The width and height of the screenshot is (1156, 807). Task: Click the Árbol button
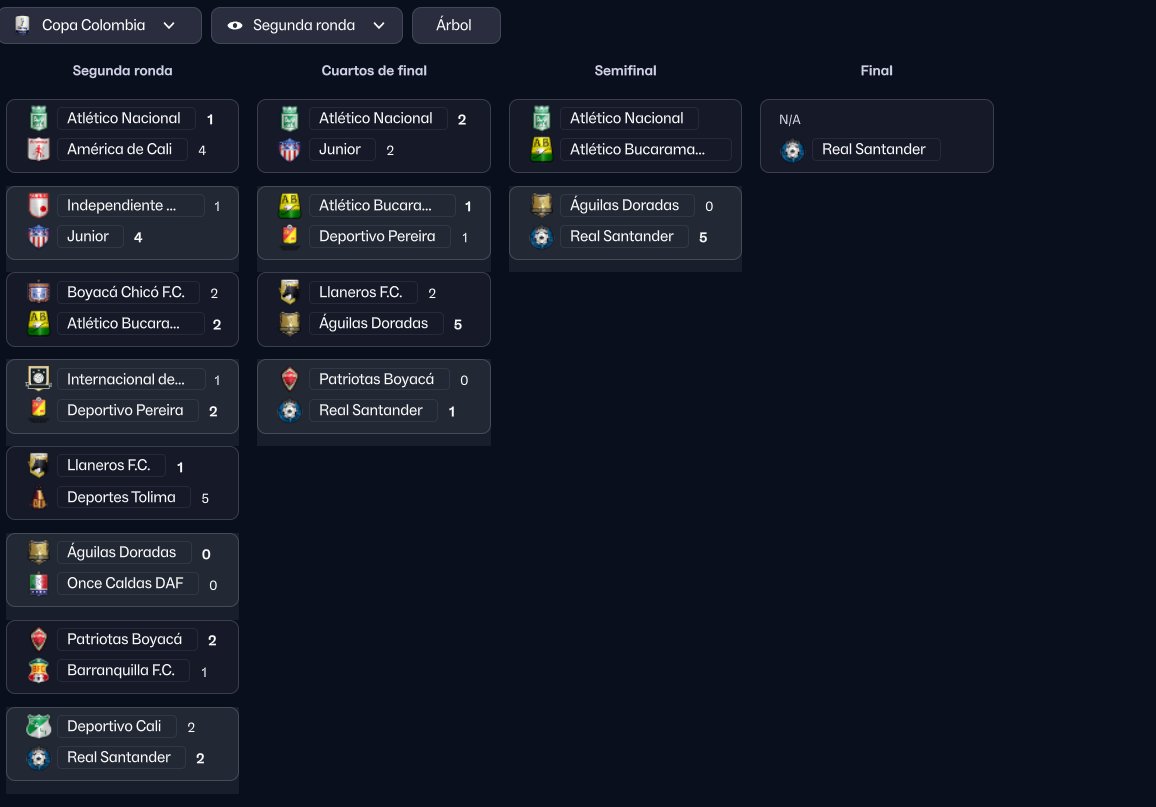point(456,25)
